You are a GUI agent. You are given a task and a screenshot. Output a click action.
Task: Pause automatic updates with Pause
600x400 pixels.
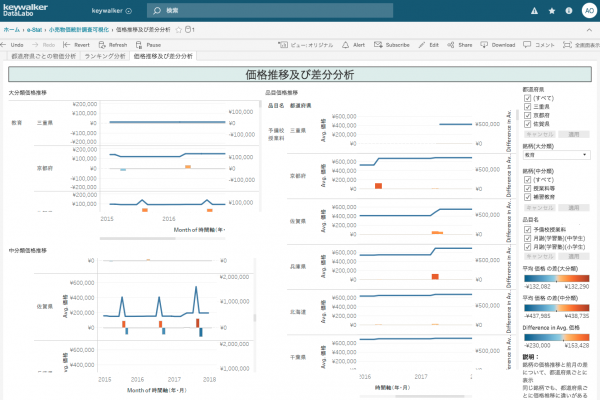coord(148,45)
